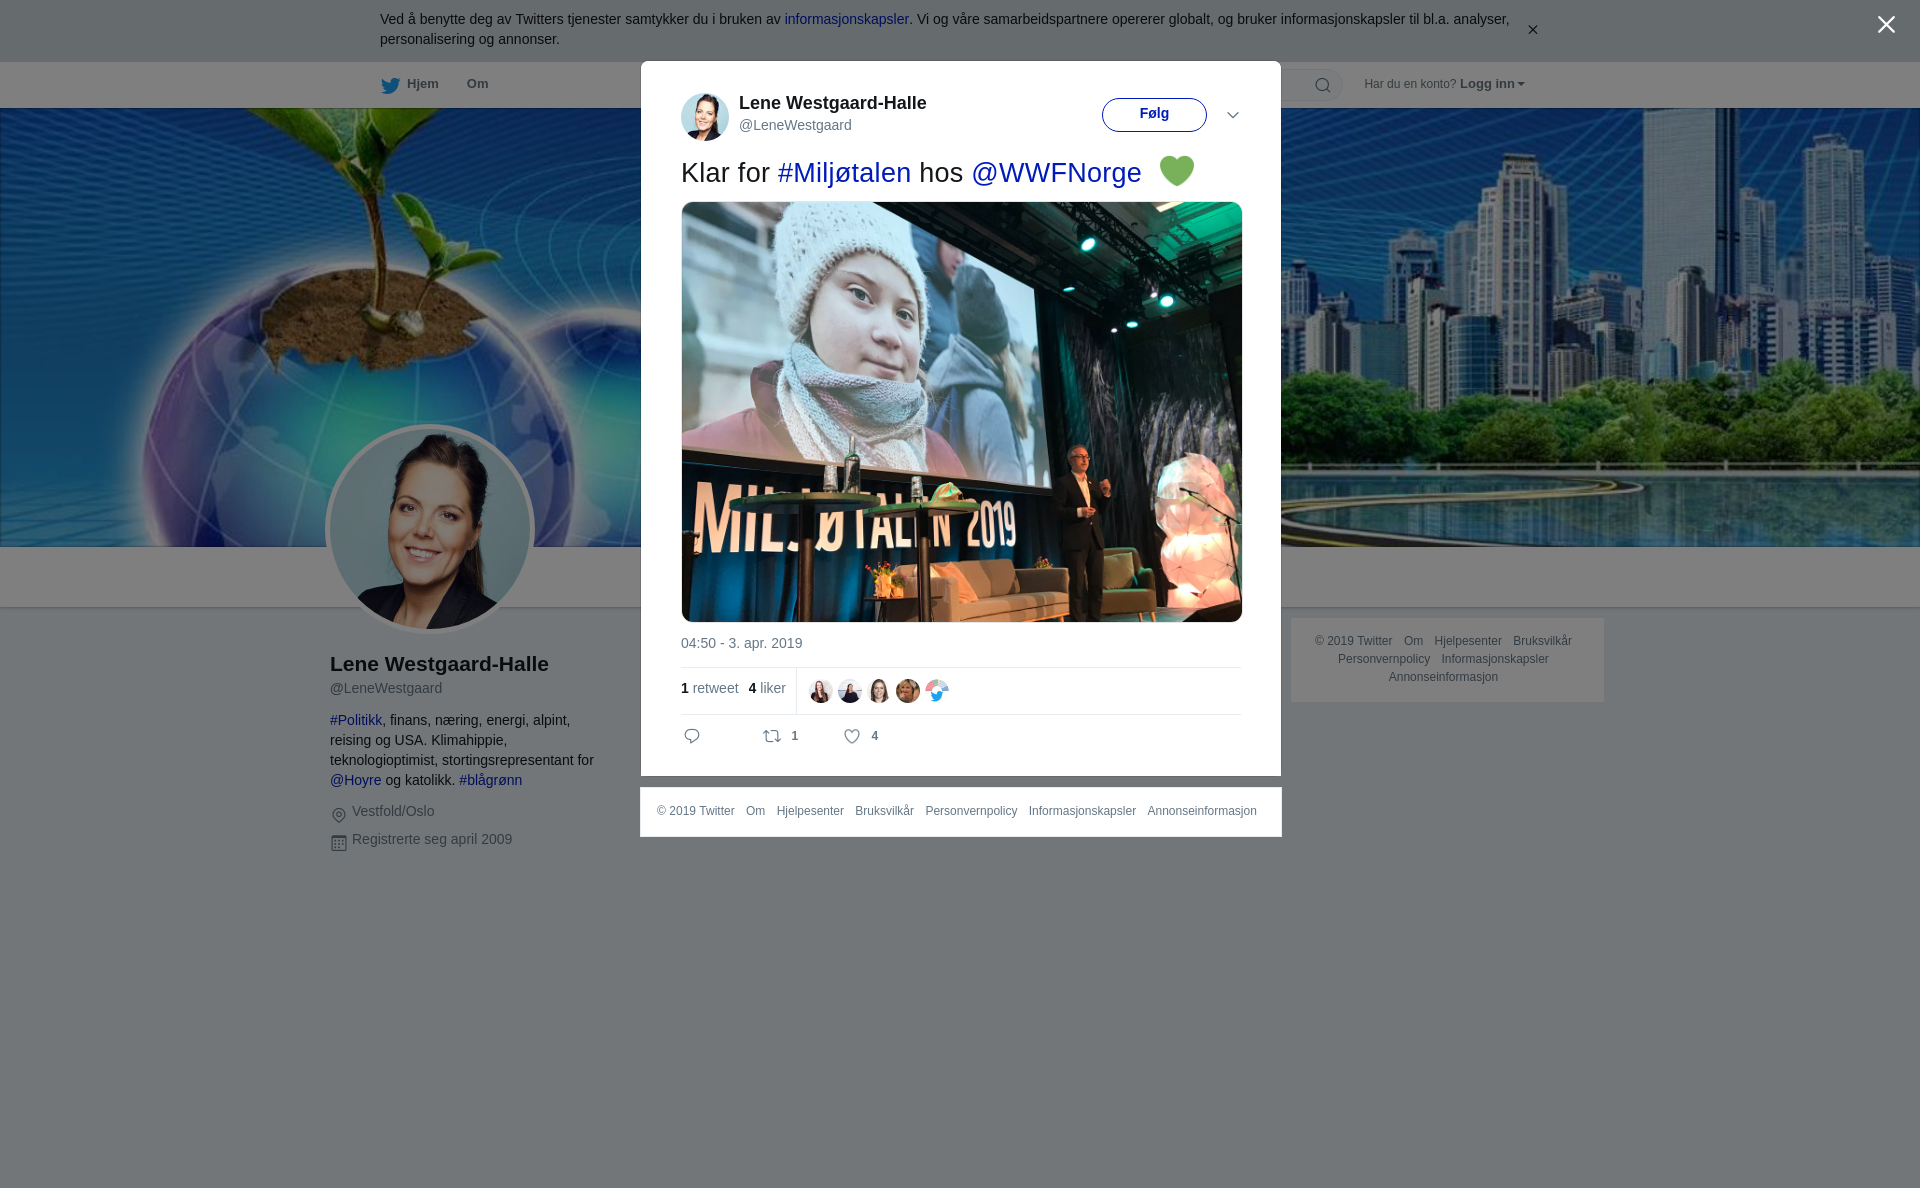Open @LeneWestgaard handle in tweet header
The width and height of the screenshot is (1920, 1188).
795,125
